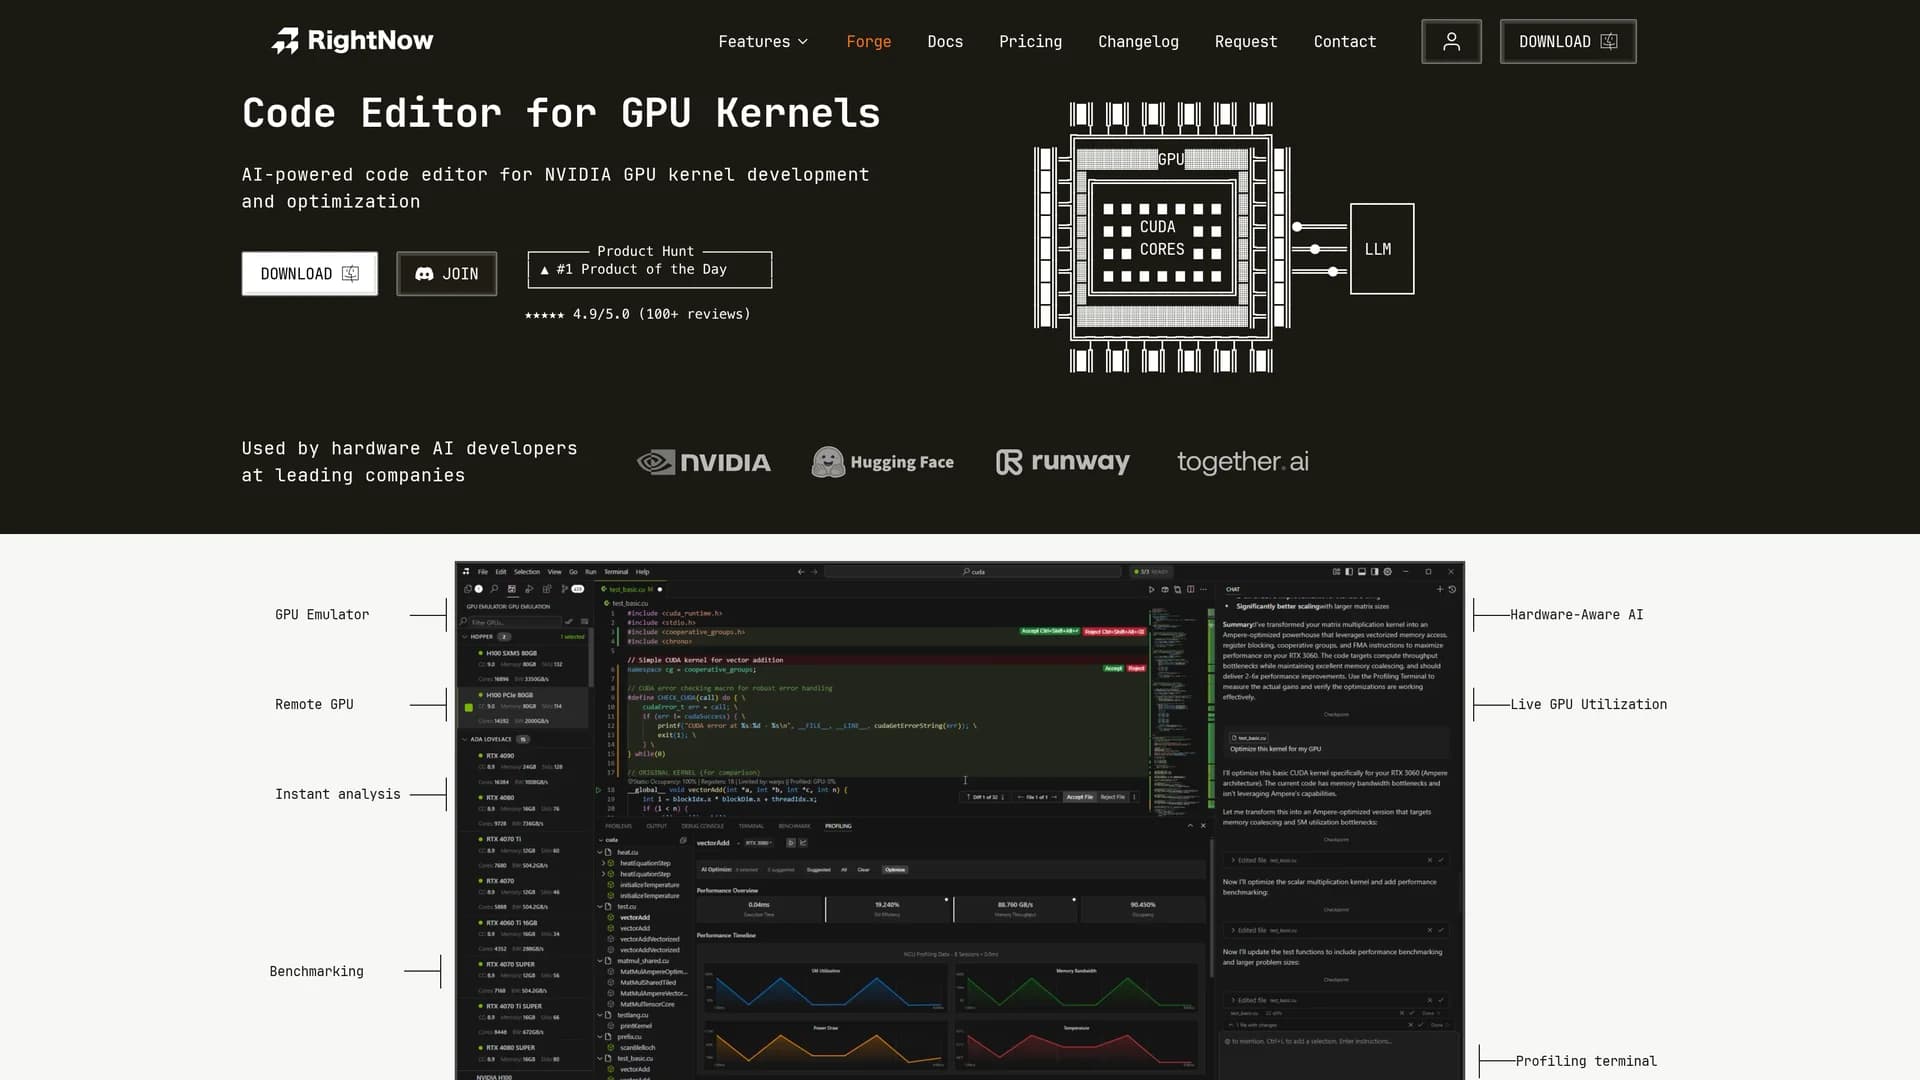Click the red Reject Ctrl+Shift+Alt button
The image size is (1920, 1080).
[x=1114, y=632]
